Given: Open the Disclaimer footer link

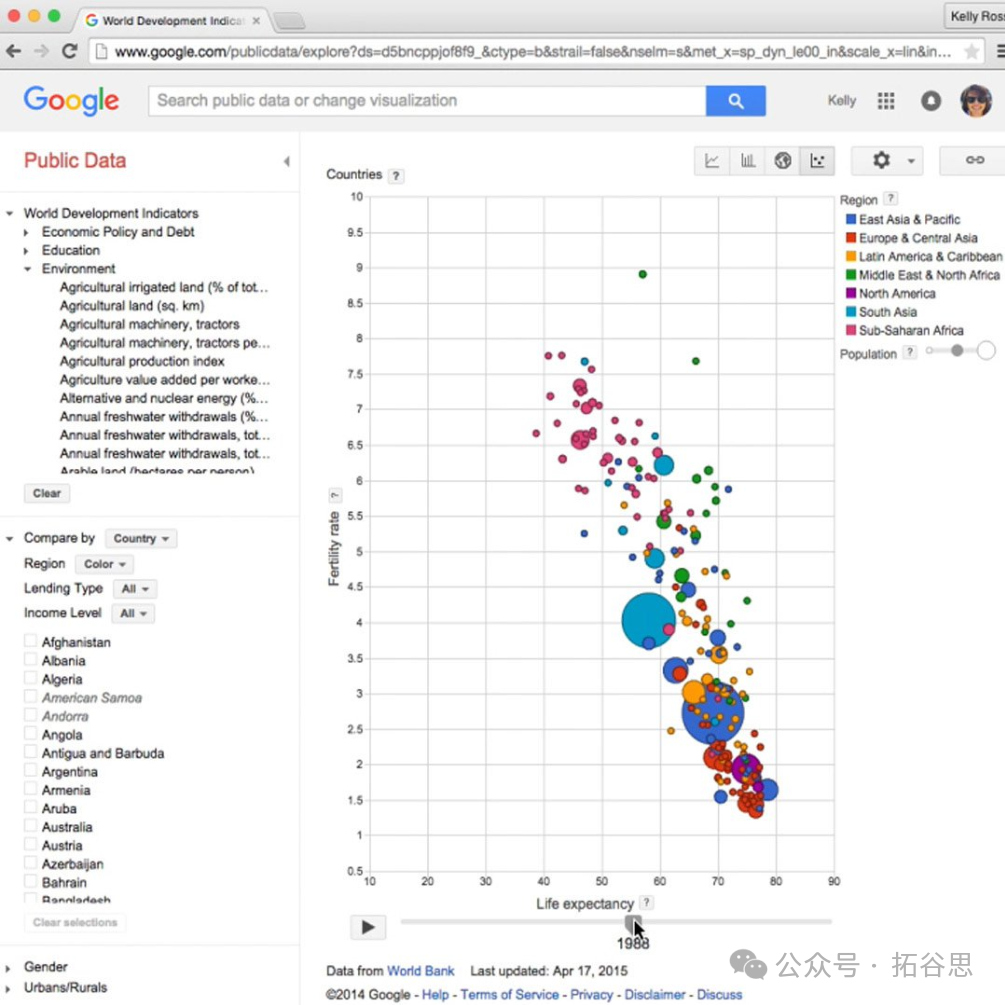Looking at the screenshot, I should (x=654, y=994).
